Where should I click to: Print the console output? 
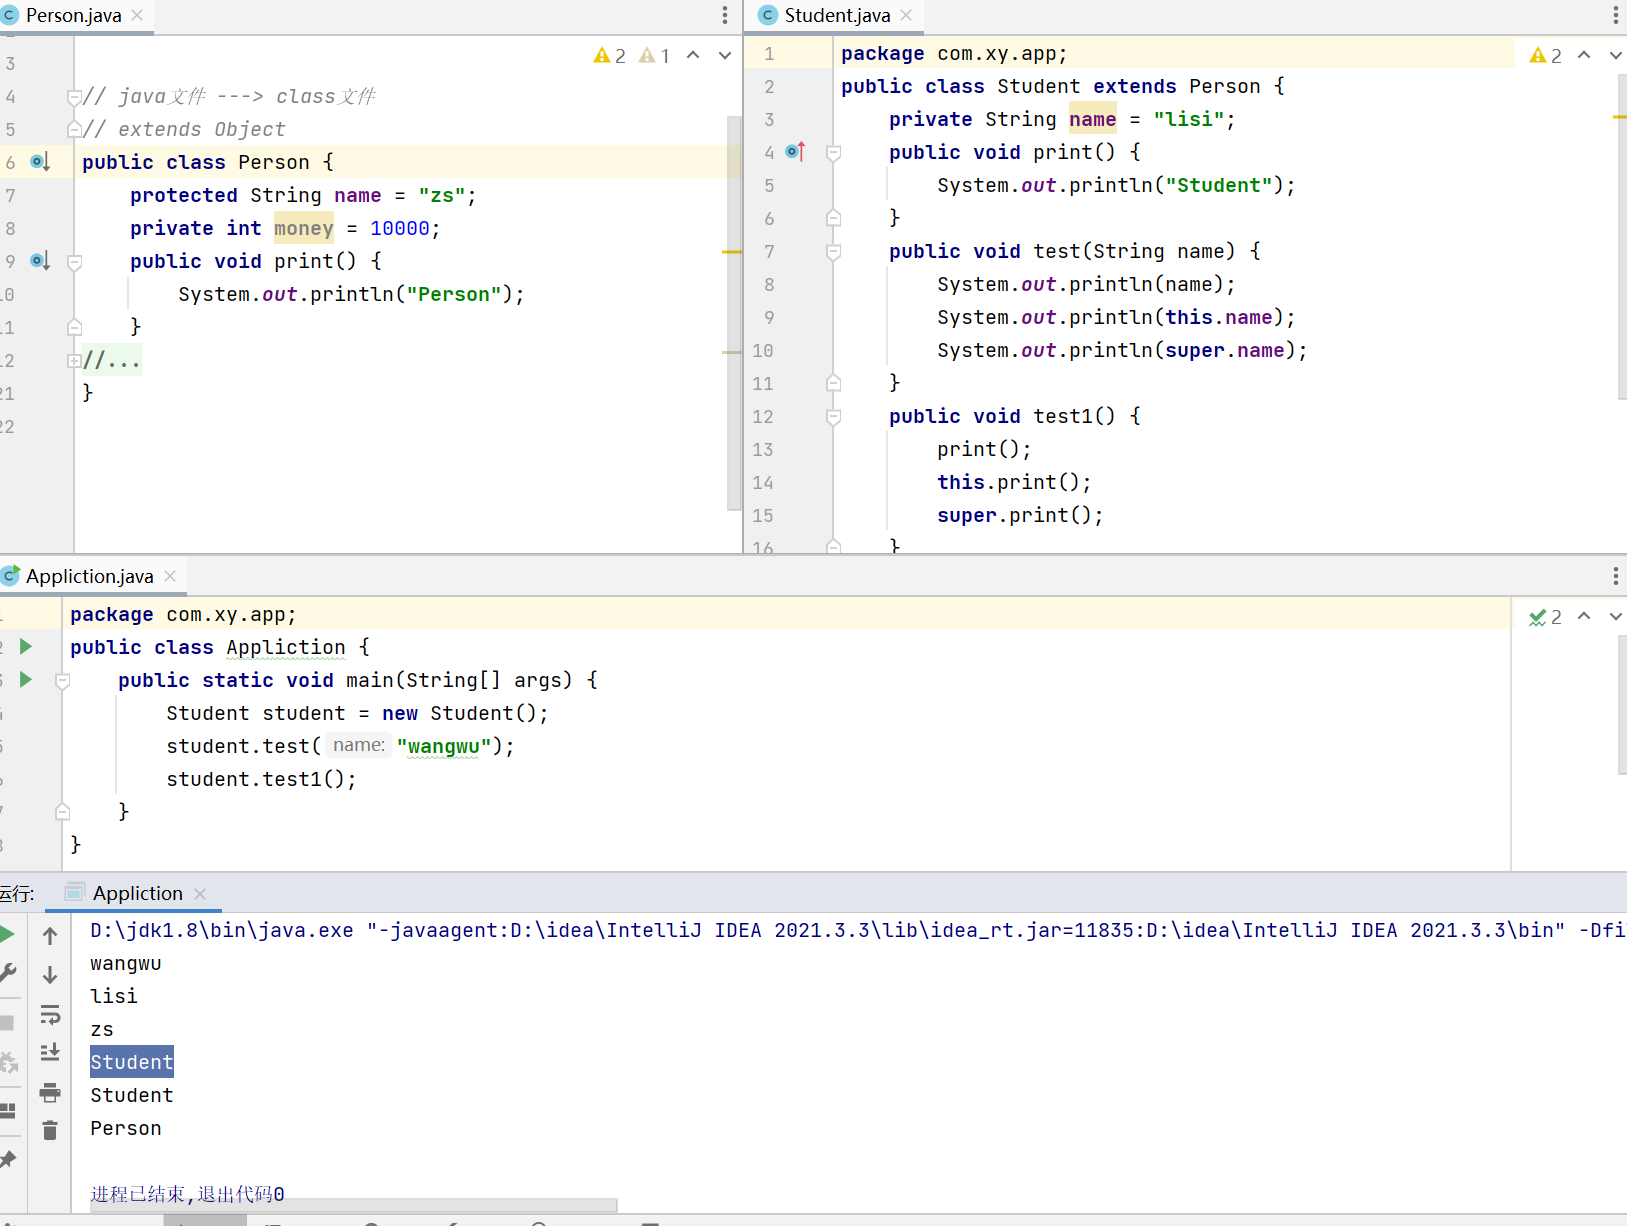[x=50, y=1092]
